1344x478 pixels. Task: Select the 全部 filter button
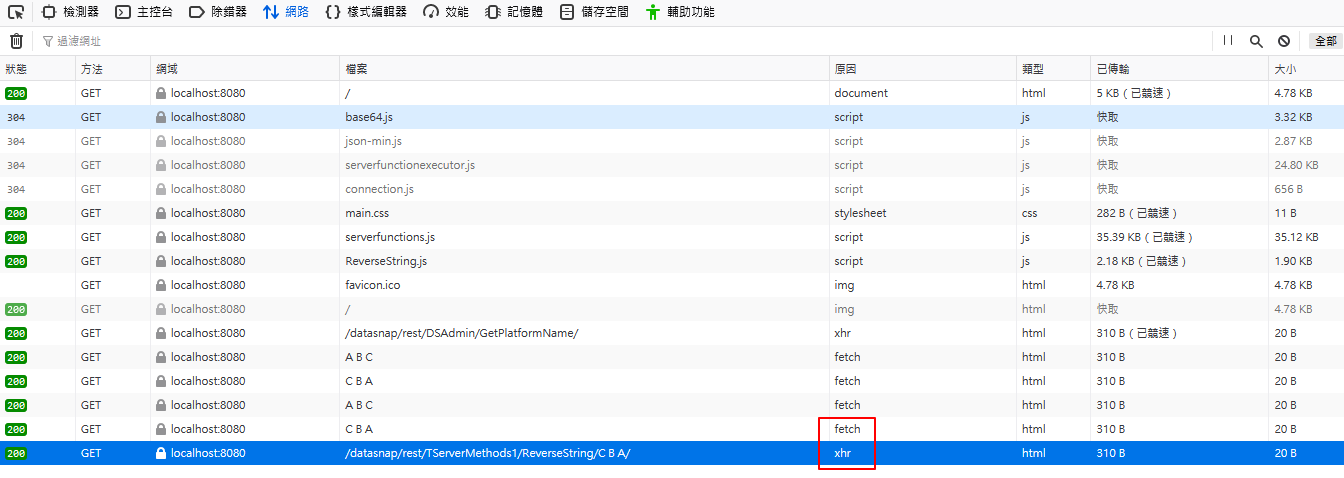1325,41
